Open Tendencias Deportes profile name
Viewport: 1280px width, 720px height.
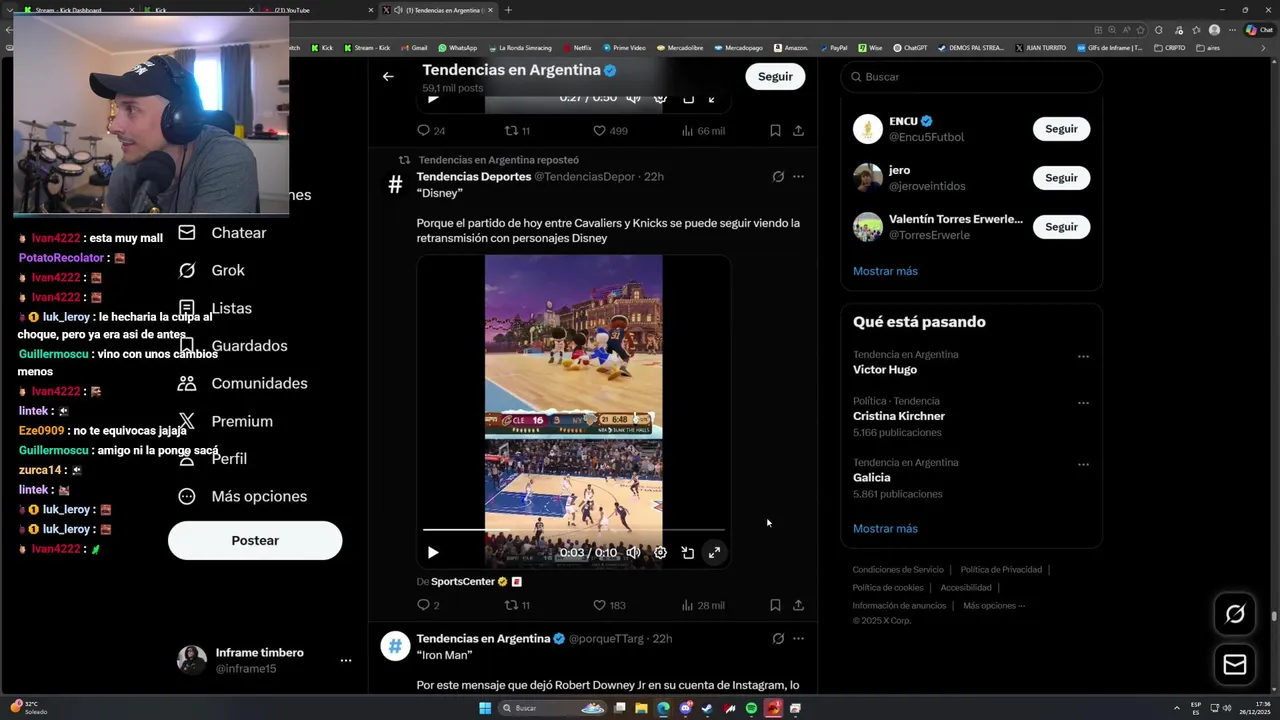coord(474,176)
